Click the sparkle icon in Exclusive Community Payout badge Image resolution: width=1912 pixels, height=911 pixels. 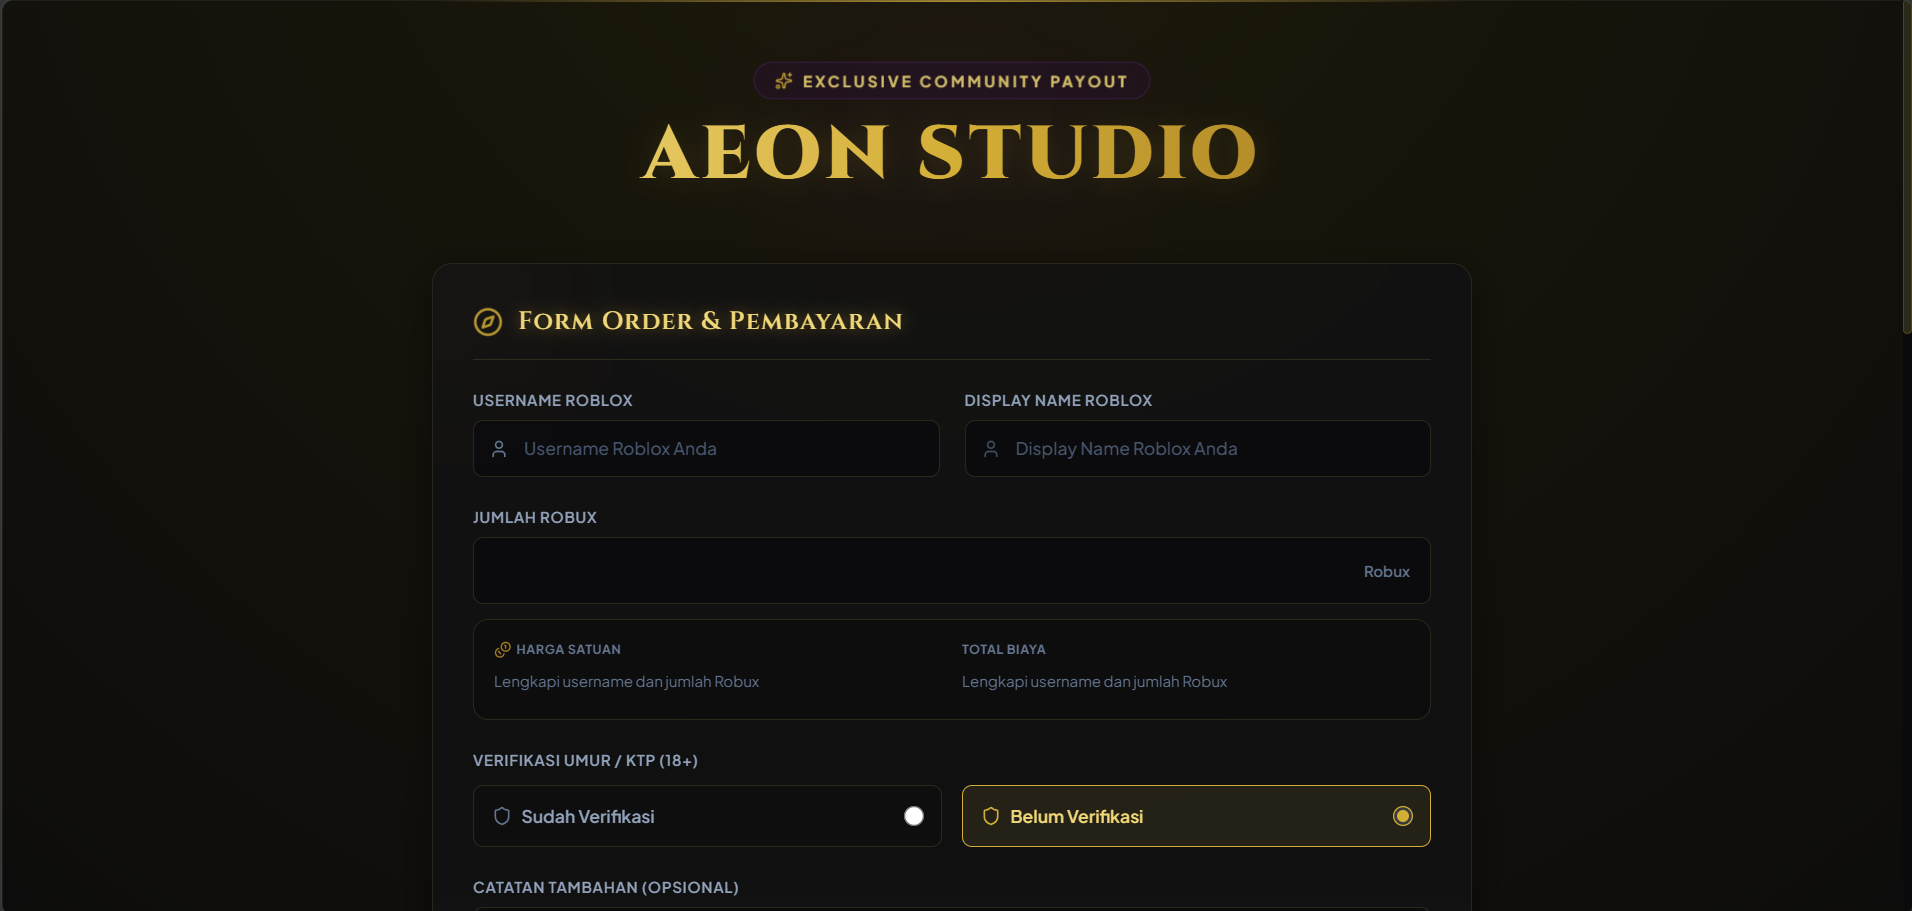point(784,81)
